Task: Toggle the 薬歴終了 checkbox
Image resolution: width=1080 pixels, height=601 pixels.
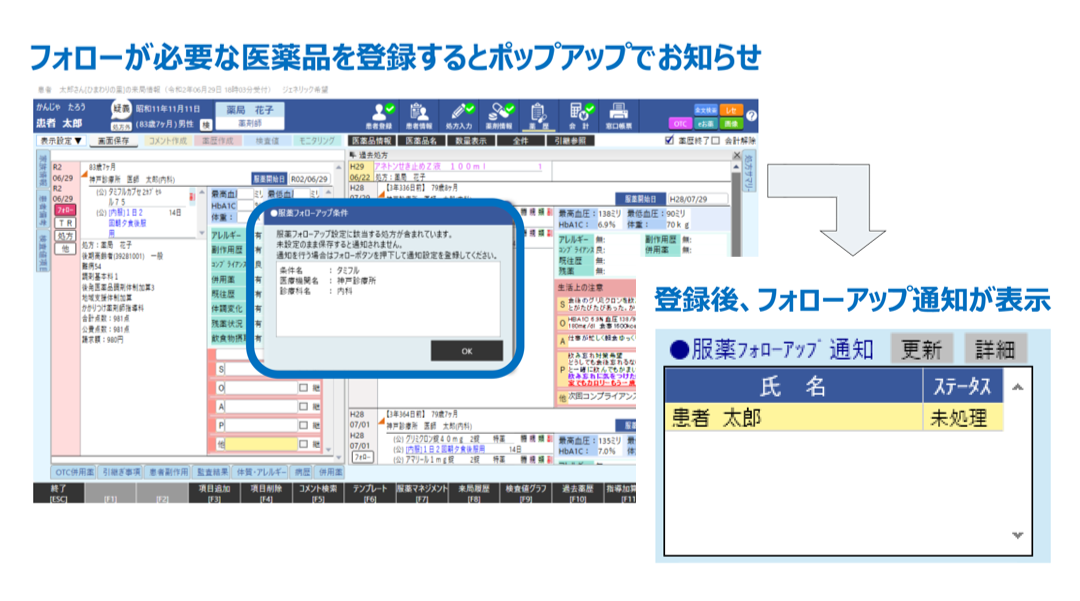Action: click(669, 140)
